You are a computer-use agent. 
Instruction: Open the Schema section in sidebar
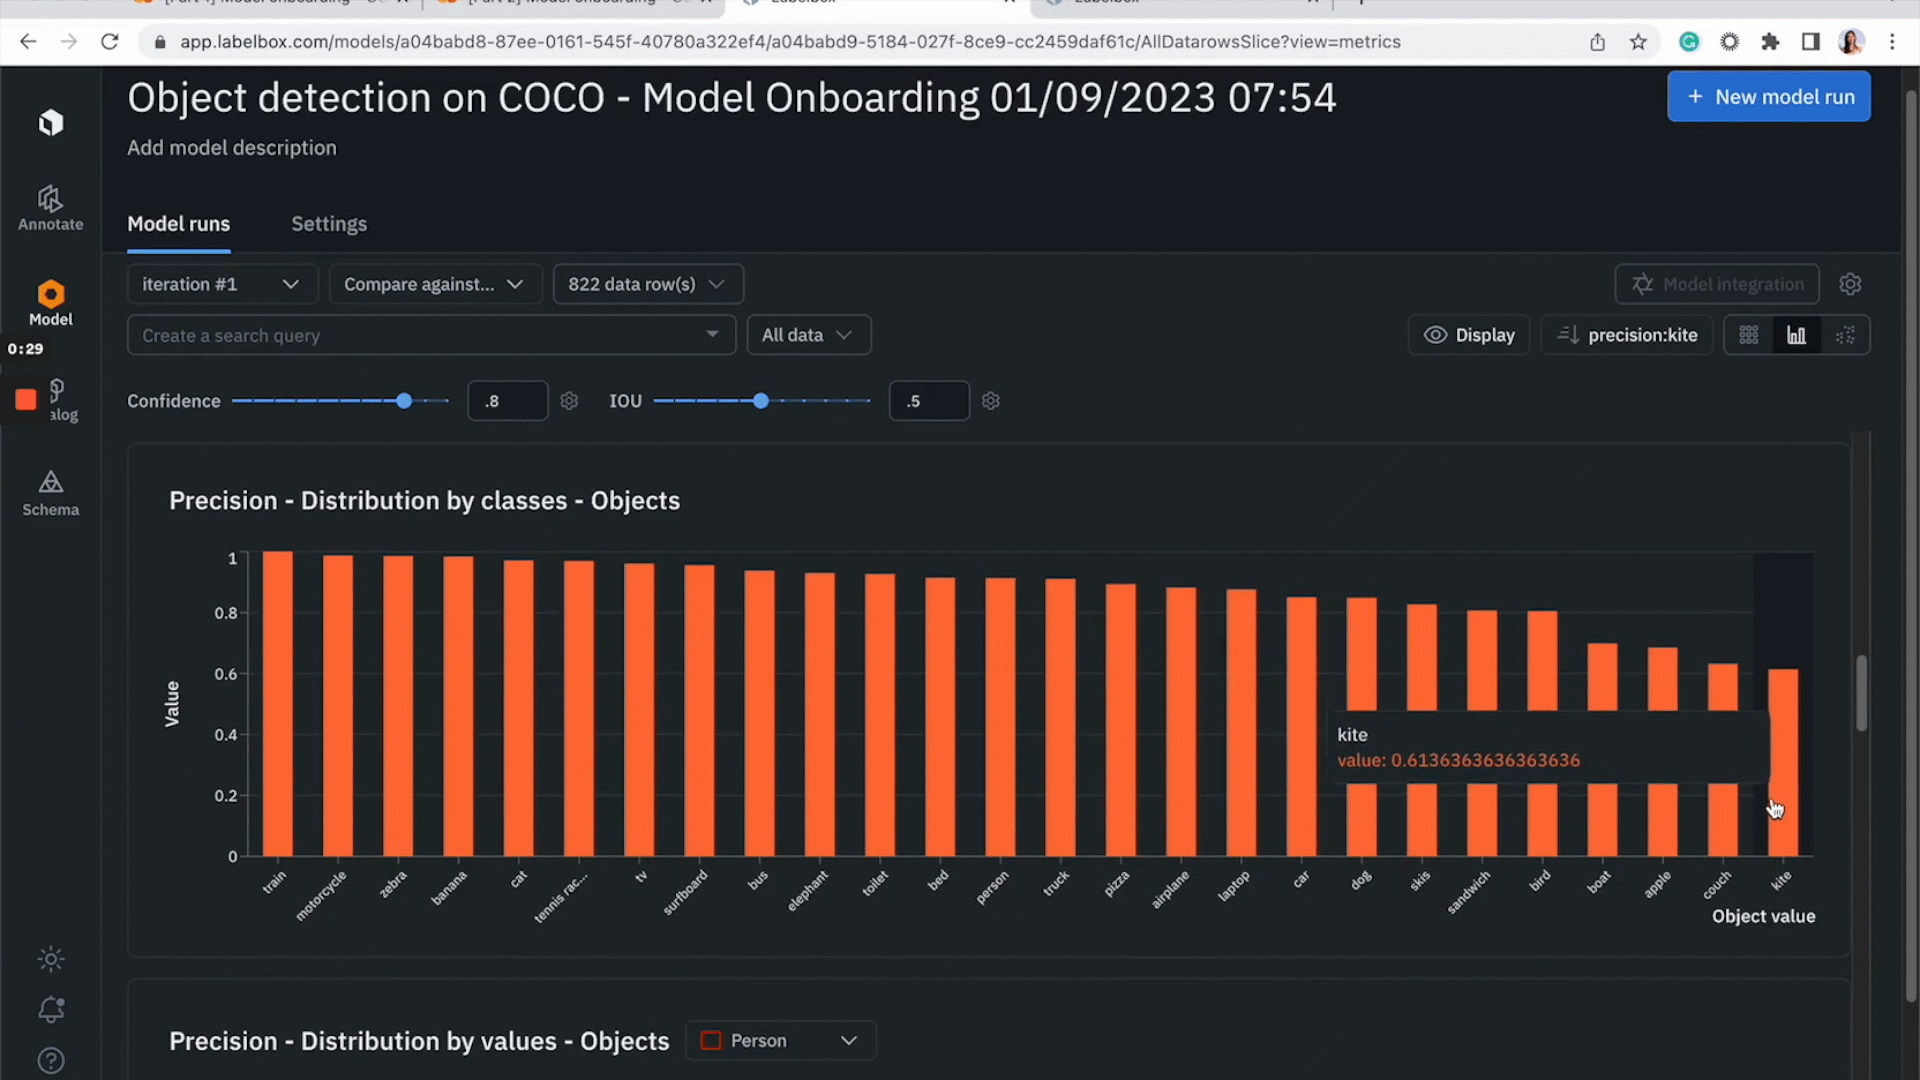click(x=50, y=494)
